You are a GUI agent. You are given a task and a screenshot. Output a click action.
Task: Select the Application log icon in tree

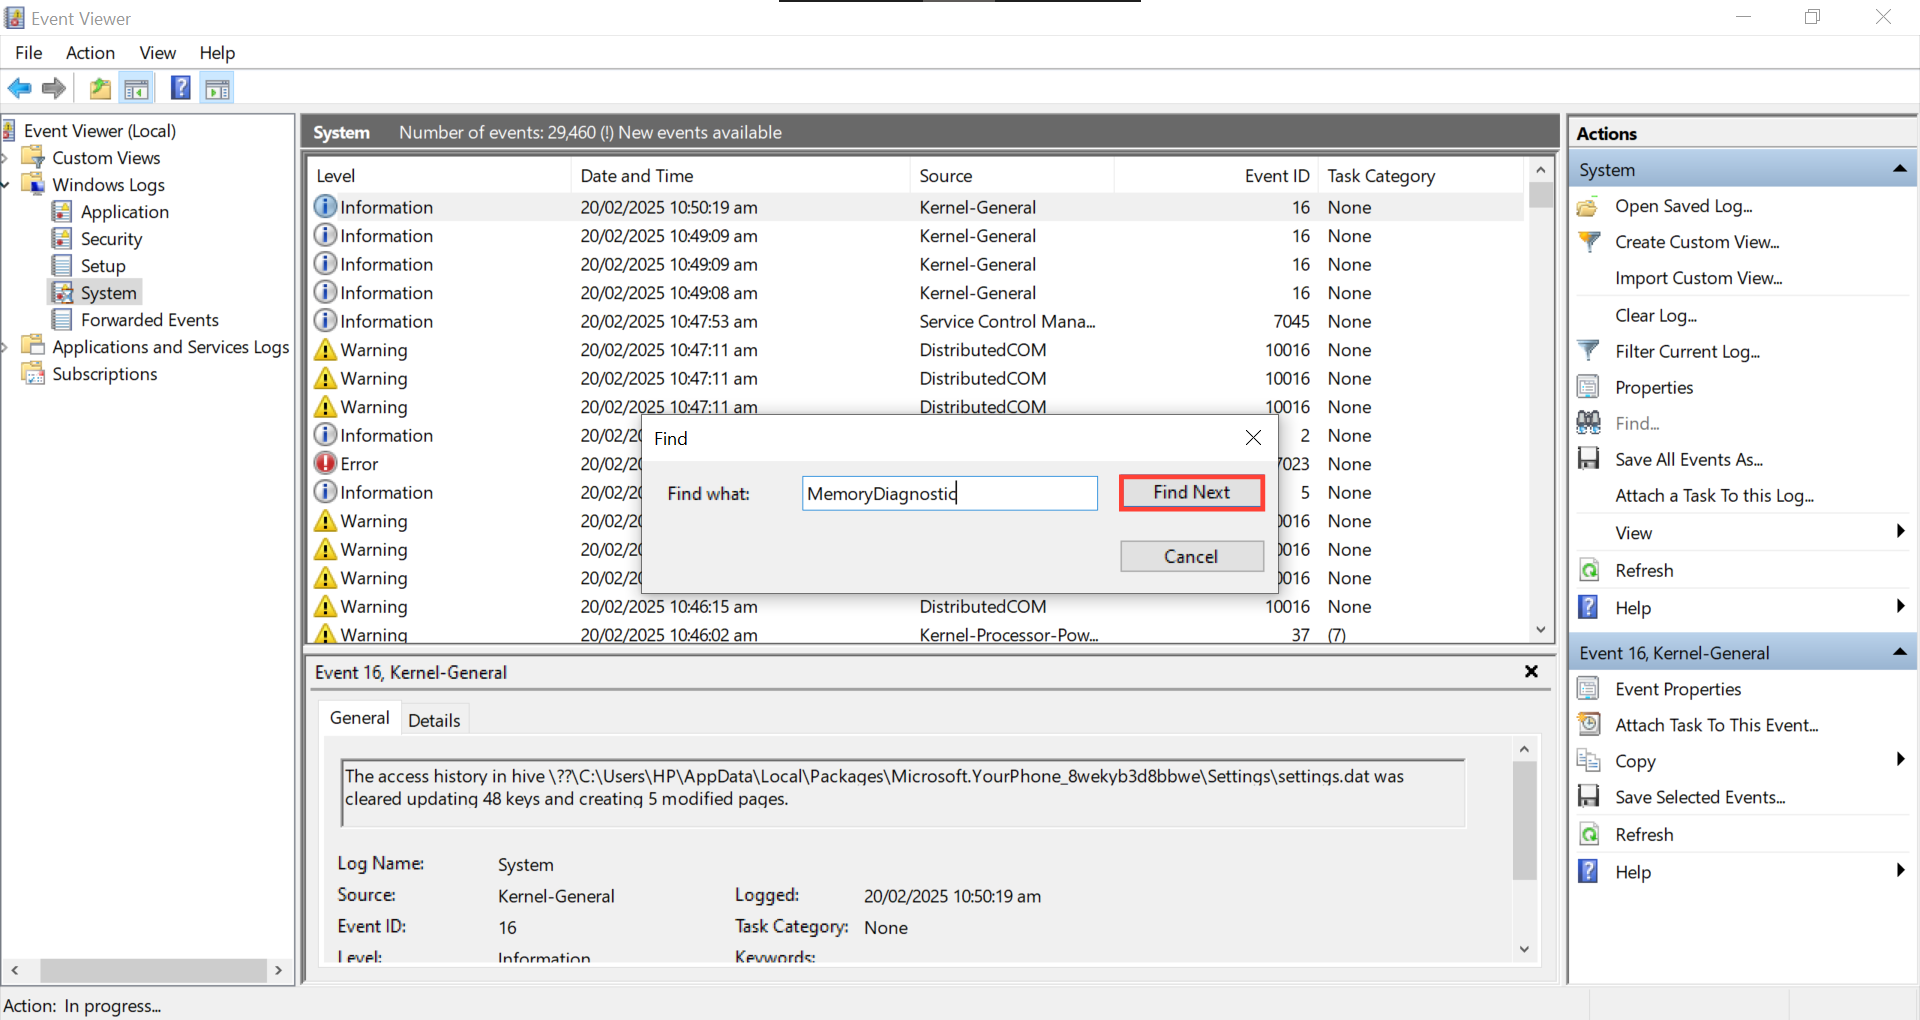(x=62, y=211)
